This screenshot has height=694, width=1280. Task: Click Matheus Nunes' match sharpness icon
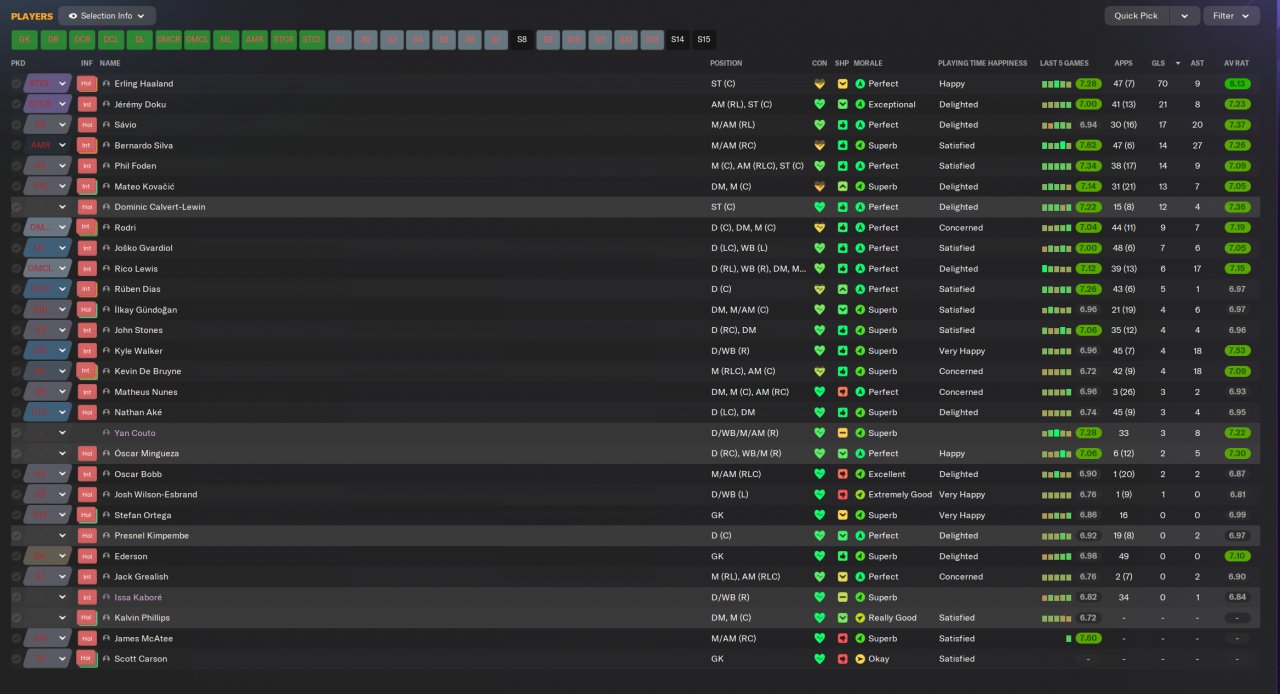tap(843, 392)
